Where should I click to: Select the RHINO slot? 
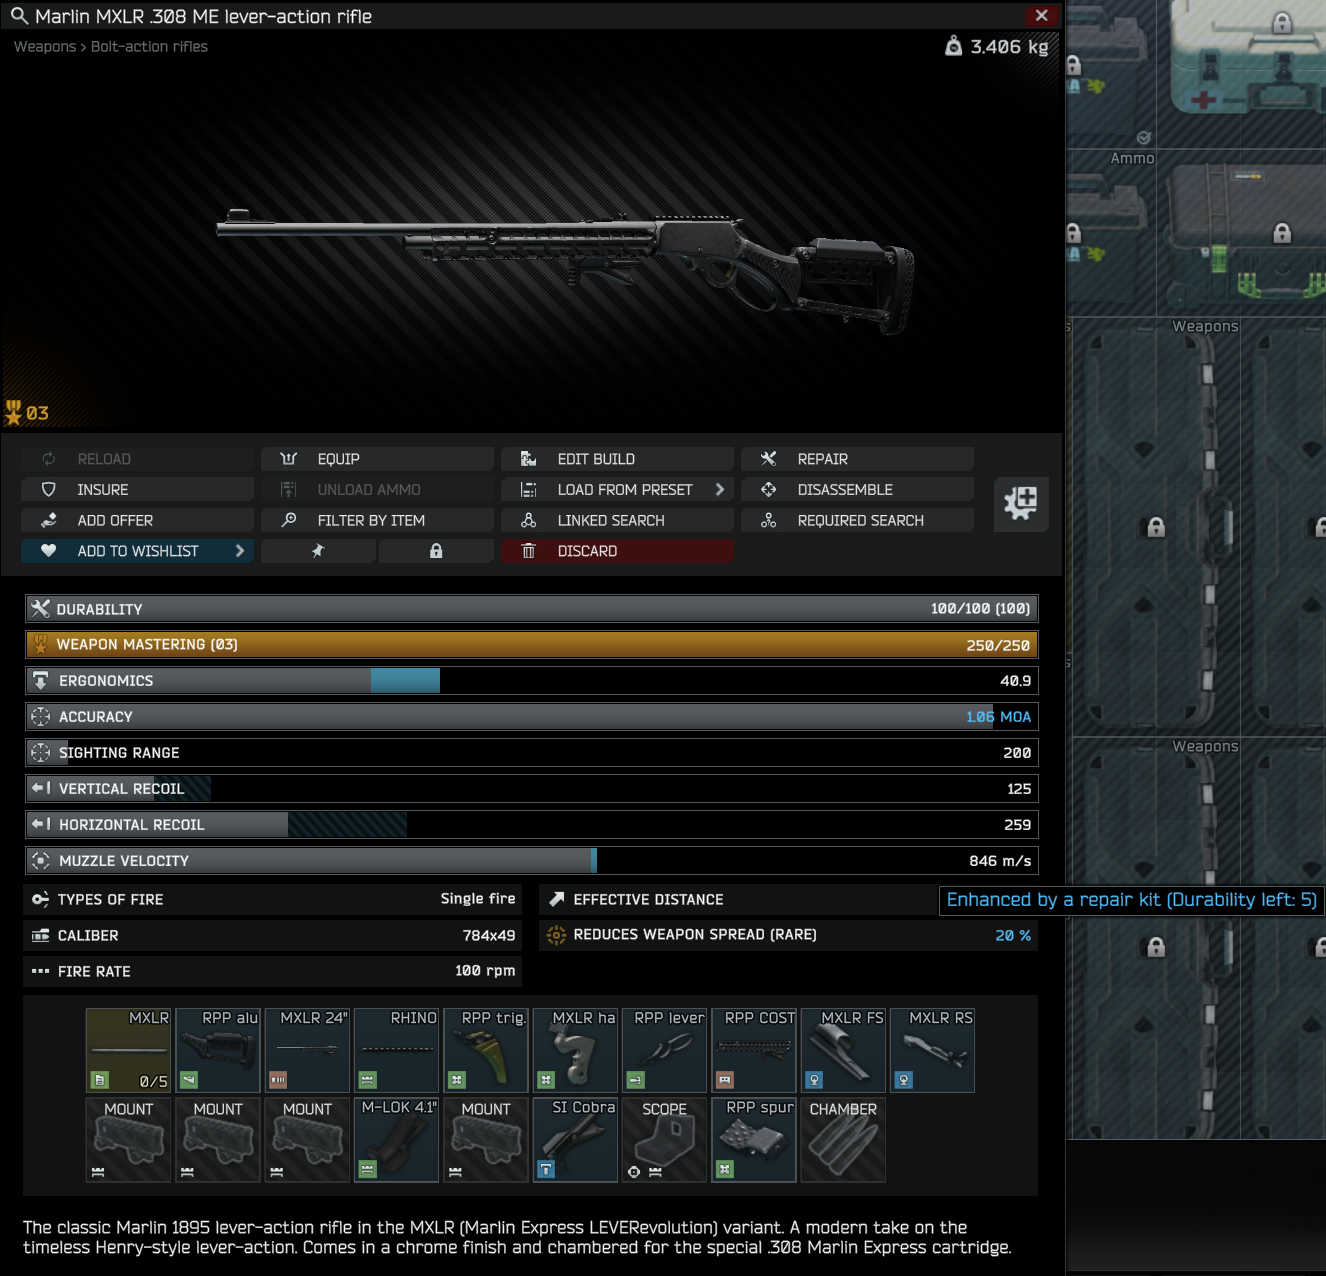396,1050
